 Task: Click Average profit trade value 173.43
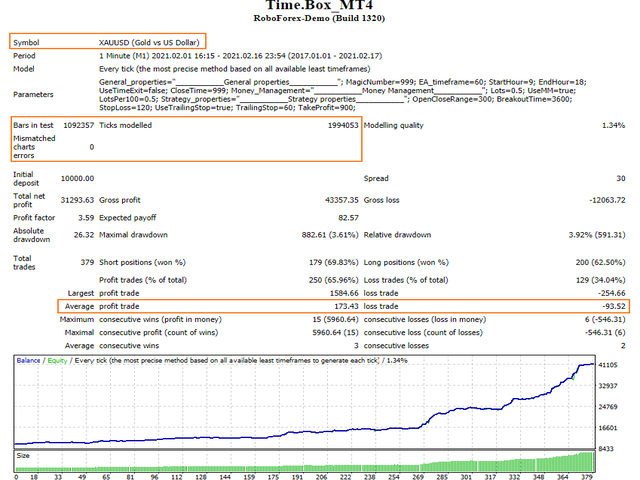coord(346,306)
